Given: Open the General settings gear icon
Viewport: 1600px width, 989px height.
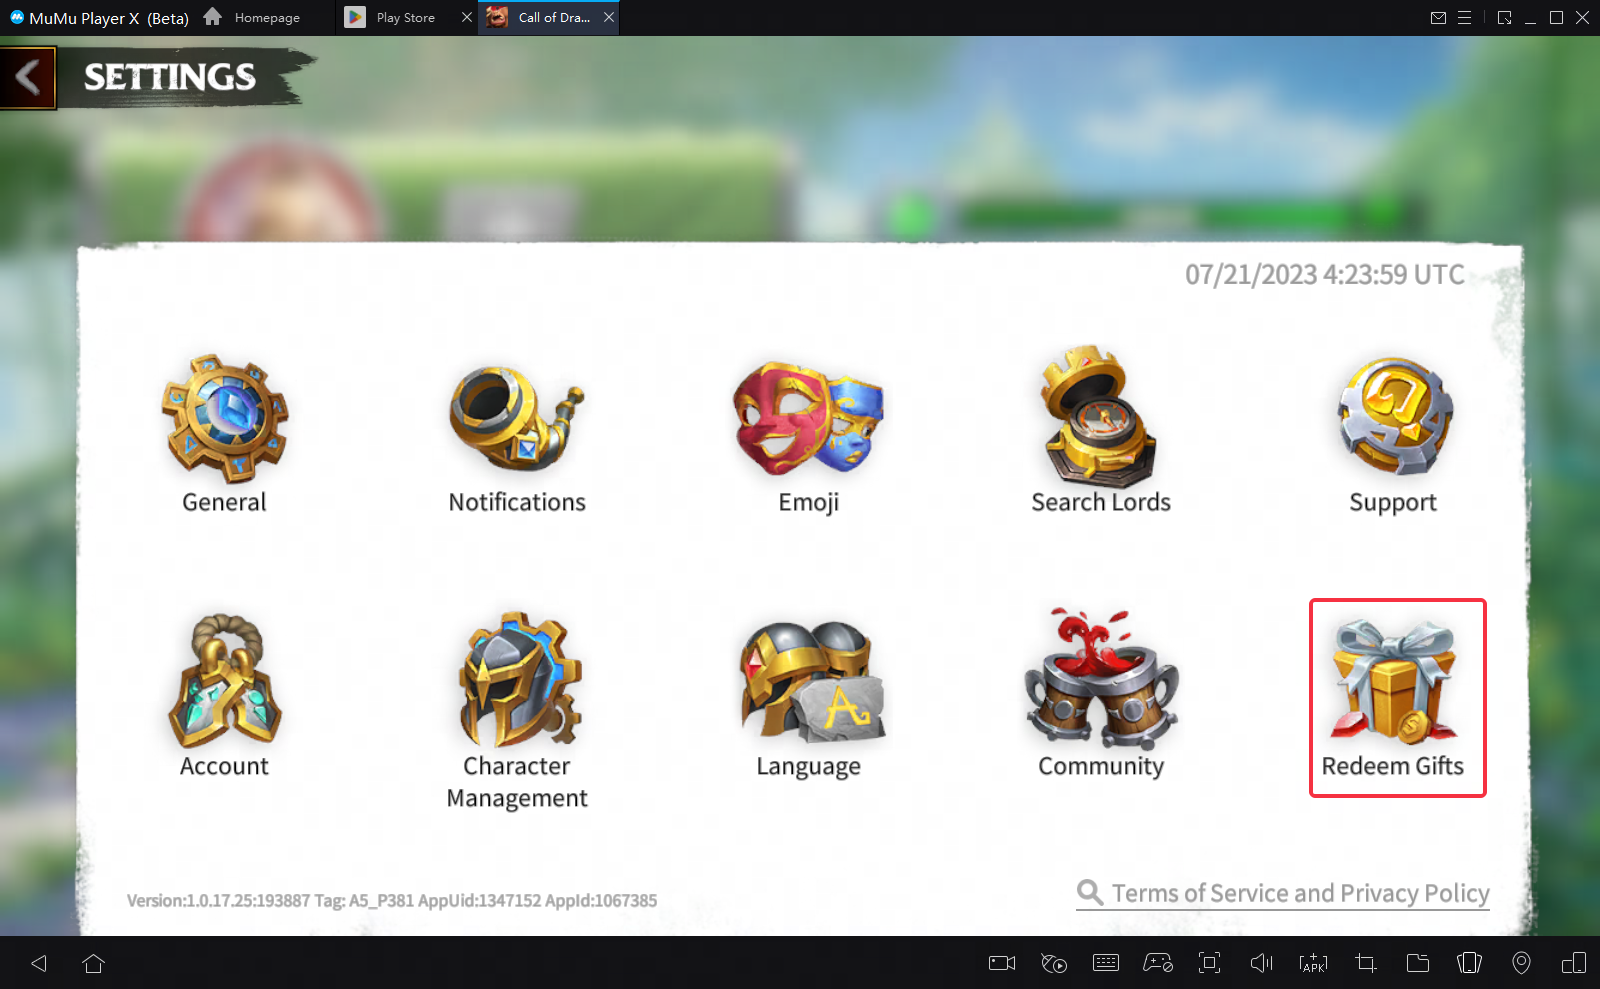Looking at the screenshot, I should click(x=225, y=418).
